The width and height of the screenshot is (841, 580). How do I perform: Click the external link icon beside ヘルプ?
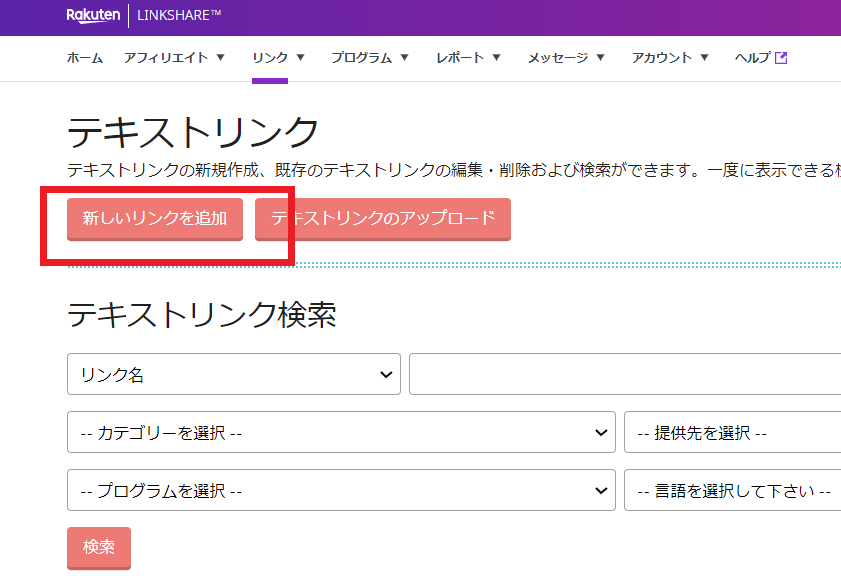[x=781, y=58]
